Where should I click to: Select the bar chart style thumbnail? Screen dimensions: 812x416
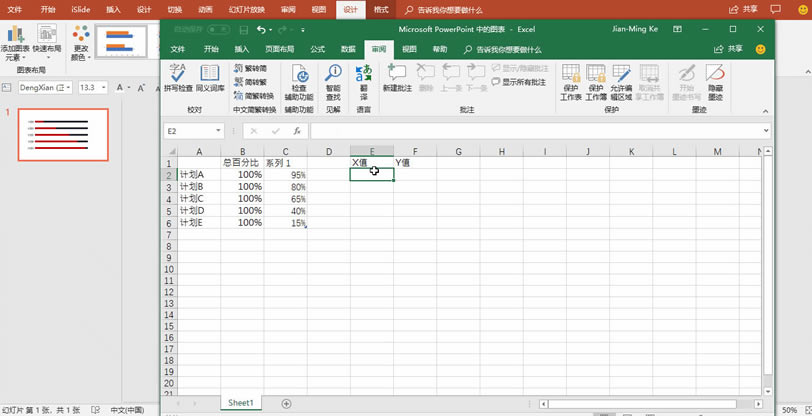coord(121,41)
